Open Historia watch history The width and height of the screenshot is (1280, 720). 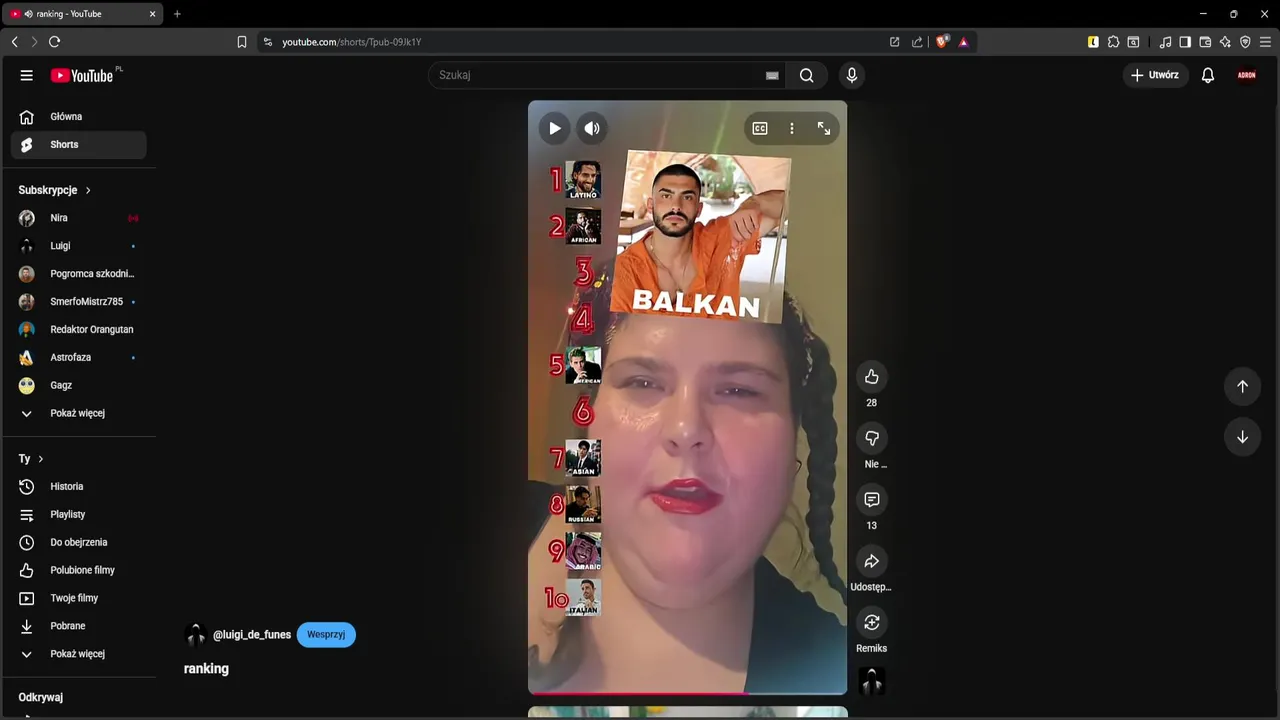tap(79, 487)
